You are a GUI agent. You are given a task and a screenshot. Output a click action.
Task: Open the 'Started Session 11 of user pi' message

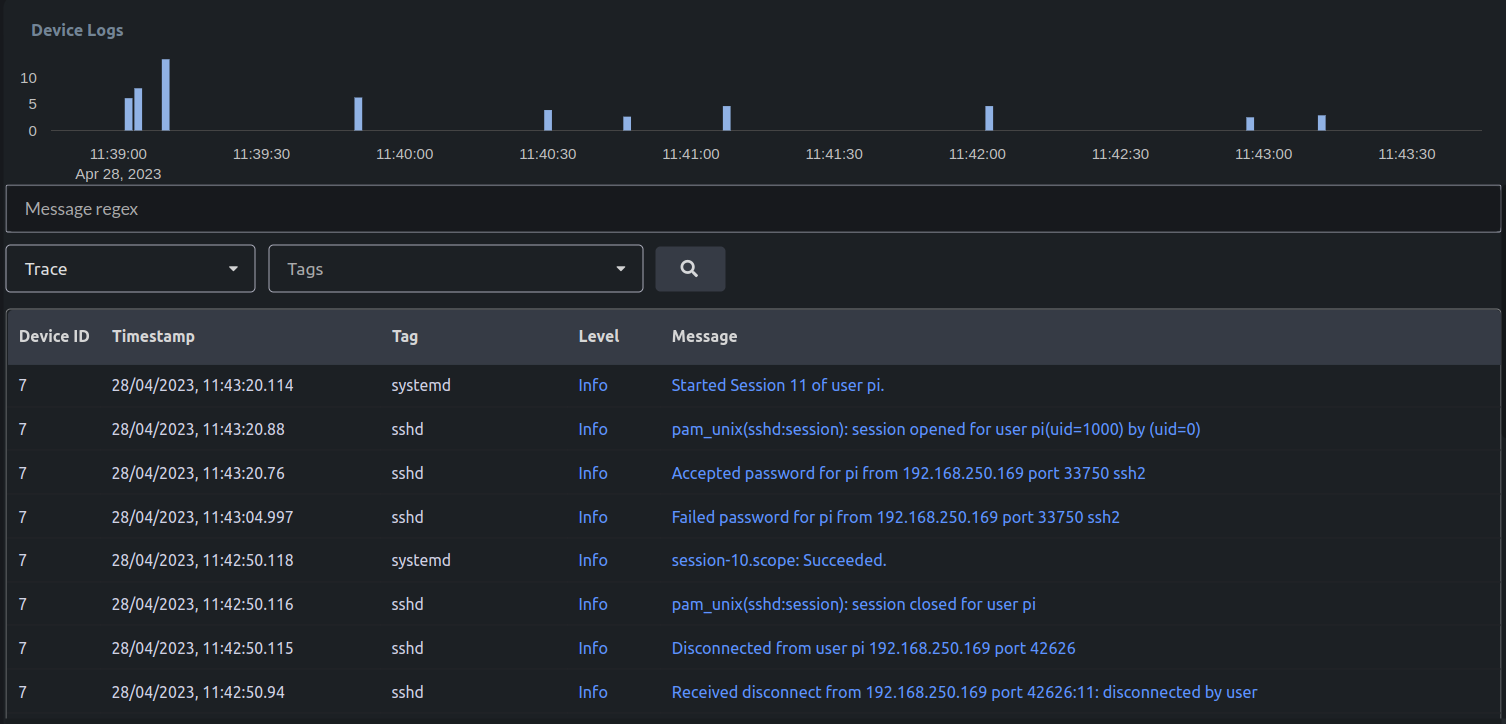point(778,385)
